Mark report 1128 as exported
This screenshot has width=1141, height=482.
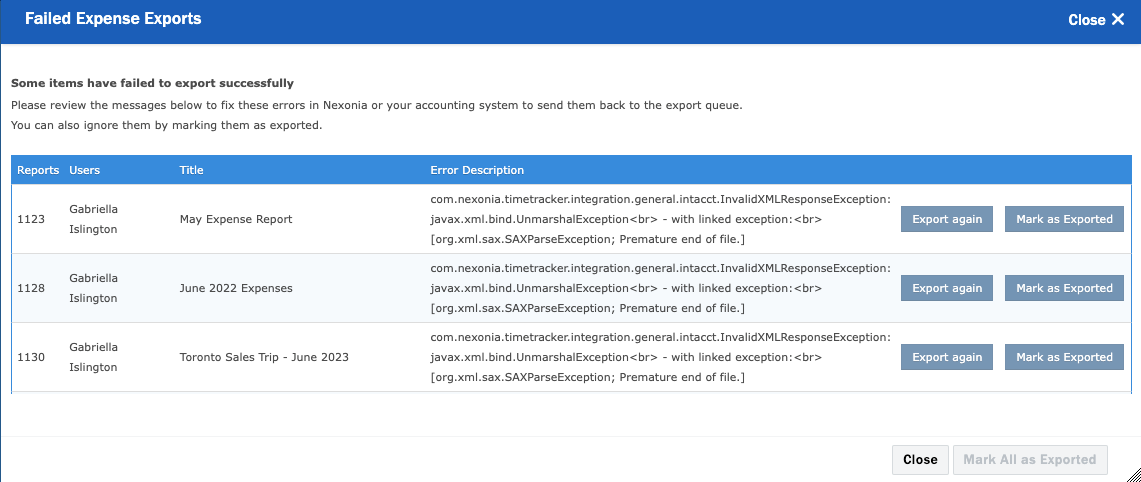click(1064, 288)
